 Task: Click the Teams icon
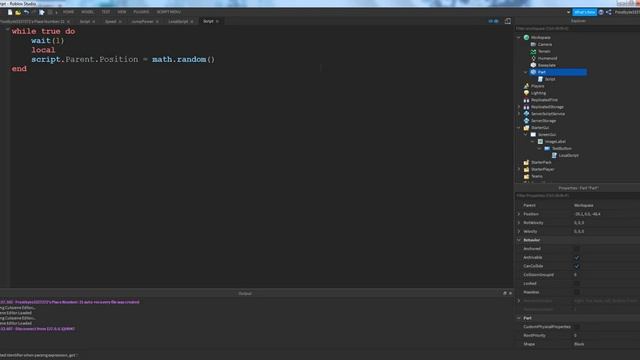coord(527,176)
